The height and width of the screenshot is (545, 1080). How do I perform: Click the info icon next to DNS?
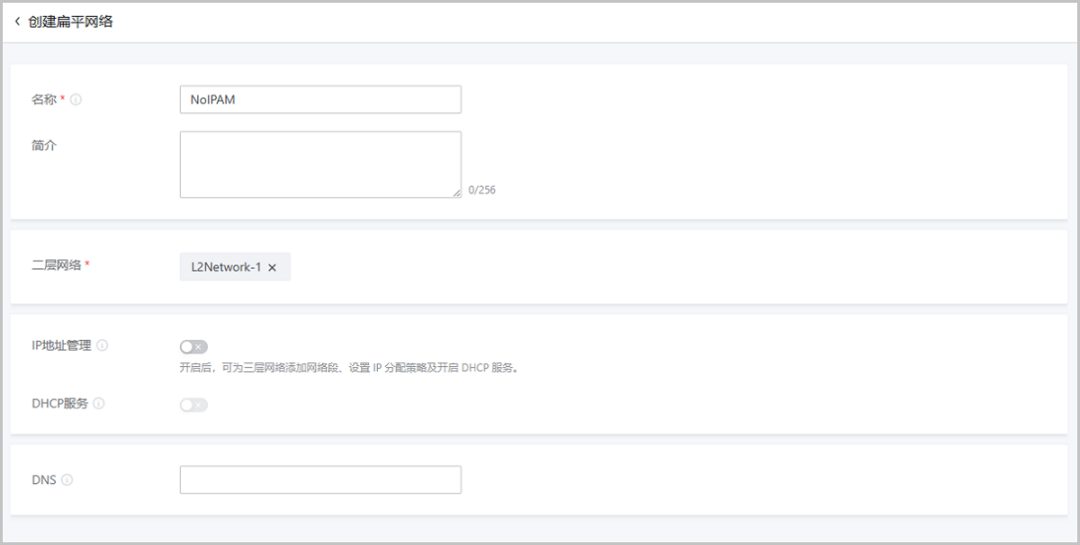point(67,480)
